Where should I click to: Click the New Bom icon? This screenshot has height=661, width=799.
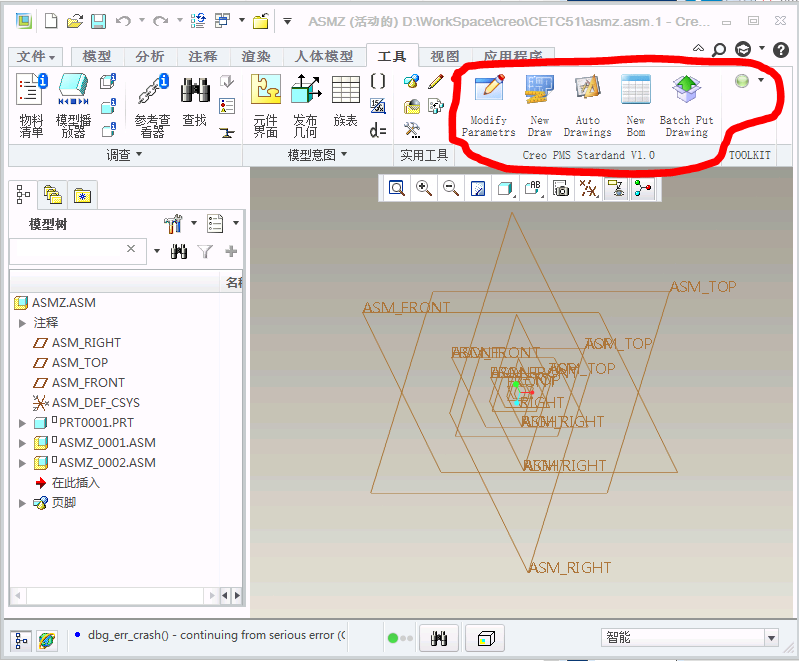tap(636, 105)
